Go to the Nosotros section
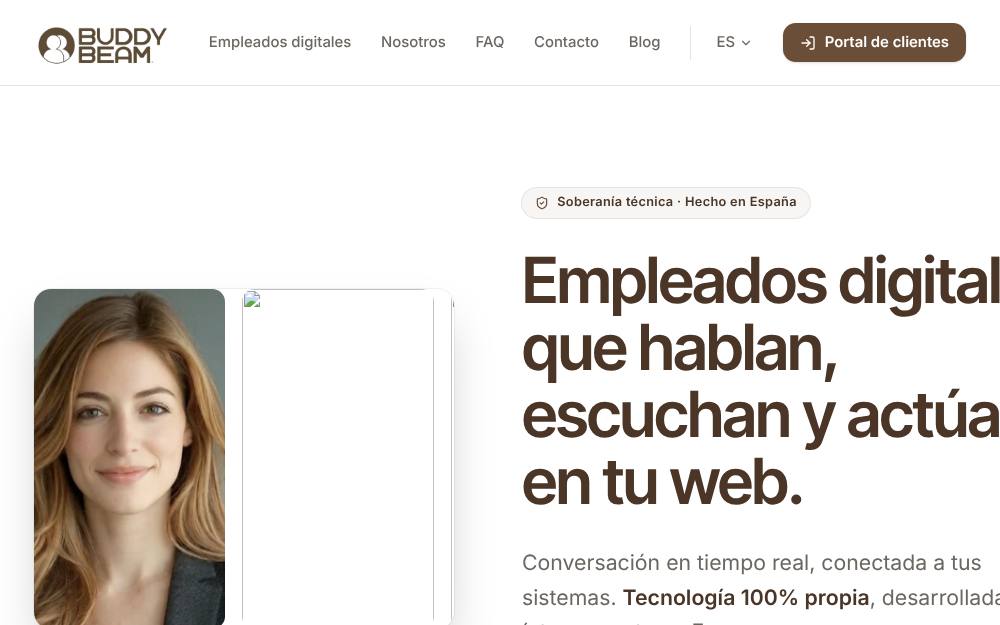Viewport: 1000px width, 625px height. [x=413, y=42]
